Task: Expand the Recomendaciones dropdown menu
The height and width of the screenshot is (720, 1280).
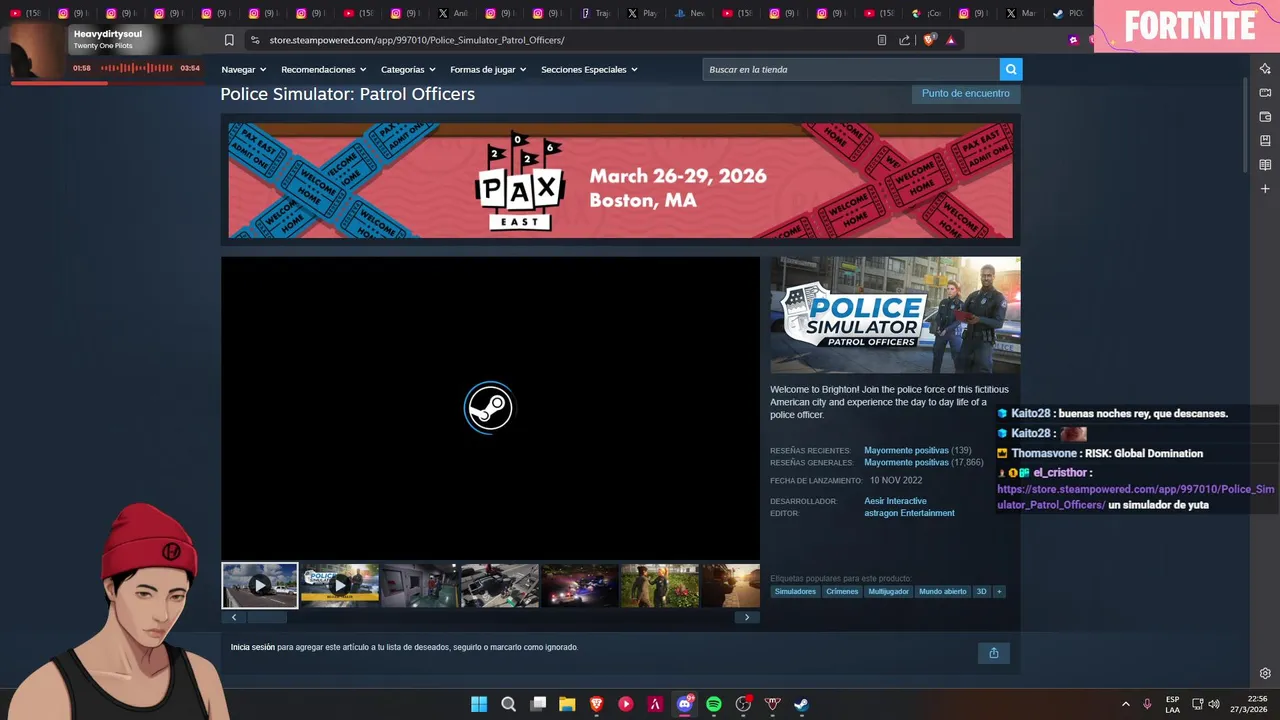Action: point(323,70)
